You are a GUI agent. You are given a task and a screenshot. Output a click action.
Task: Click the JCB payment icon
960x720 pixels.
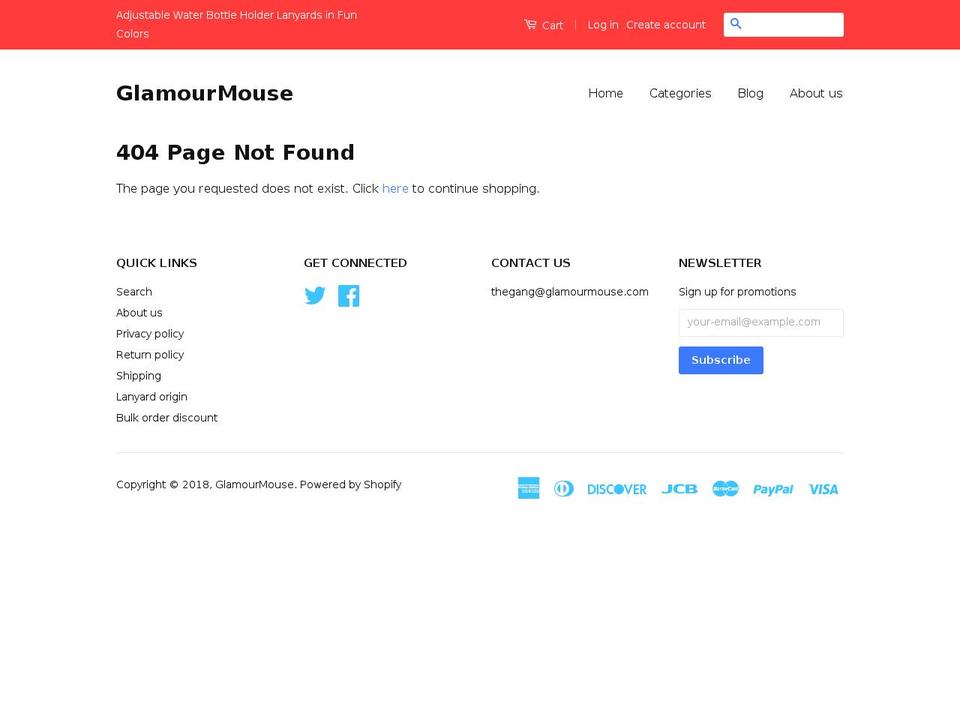coord(680,489)
